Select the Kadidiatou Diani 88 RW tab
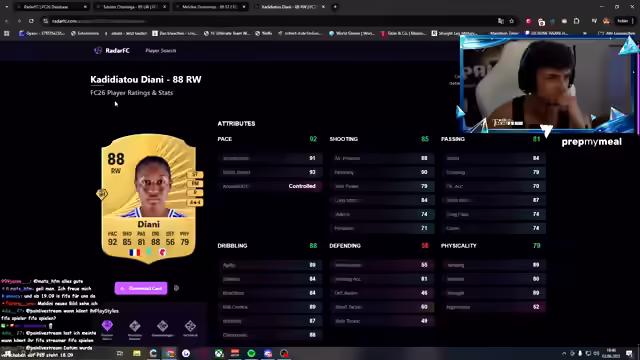Image resolution: width=640 pixels, height=360 pixels. point(289,7)
